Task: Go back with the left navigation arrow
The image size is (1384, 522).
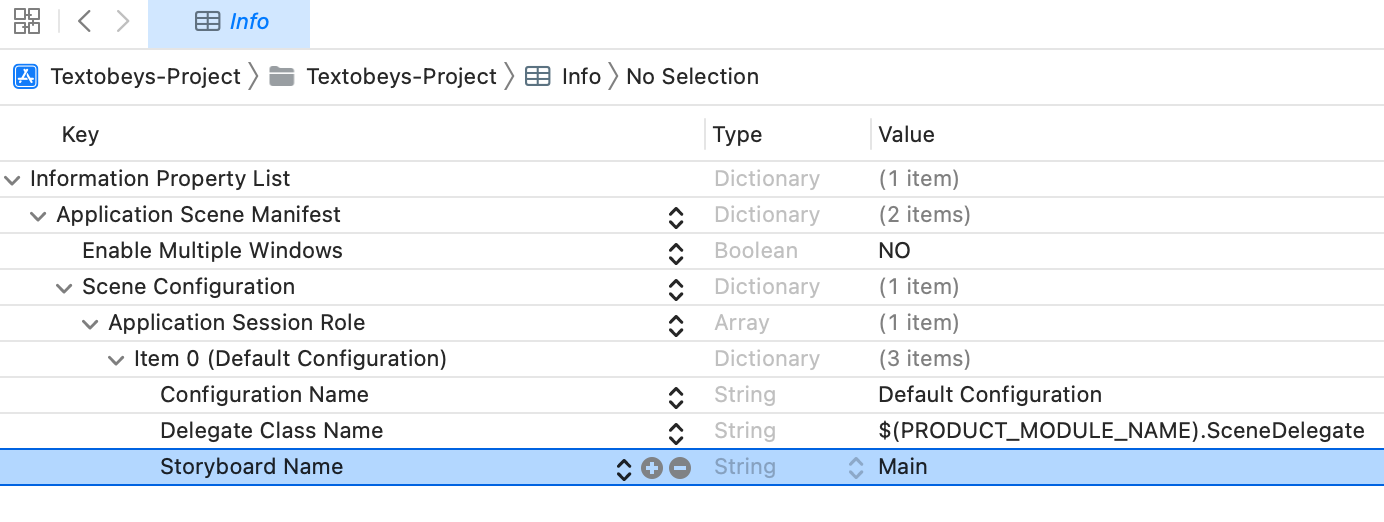Action: (x=84, y=21)
